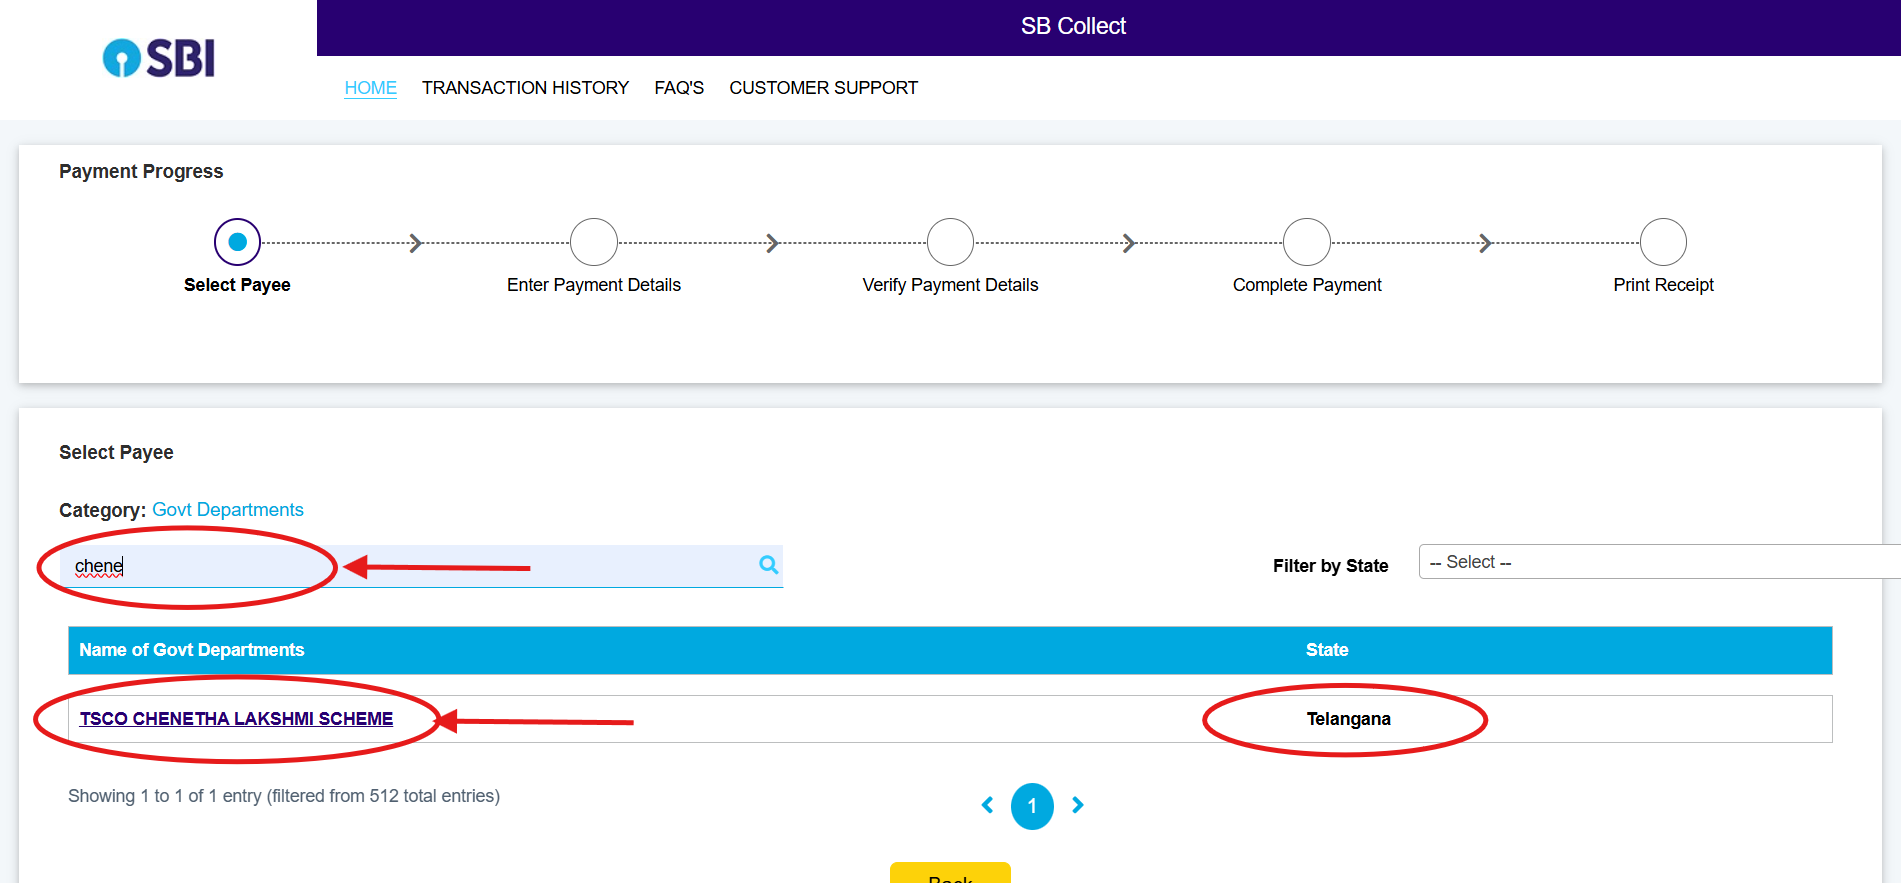The height and width of the screenshot is (883, 1901).
Task: Open the Filter by State dropdown
Action: coord(1659,562)
